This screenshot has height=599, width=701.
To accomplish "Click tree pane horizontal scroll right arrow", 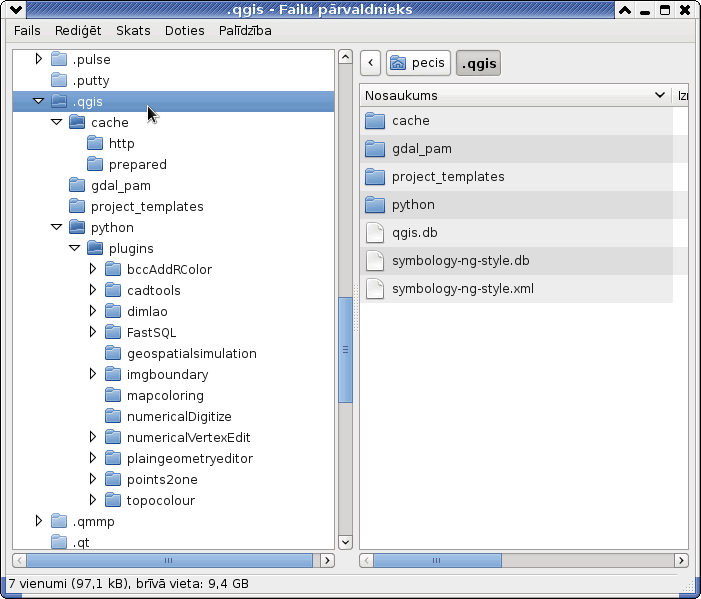I will tap(327, 560).
